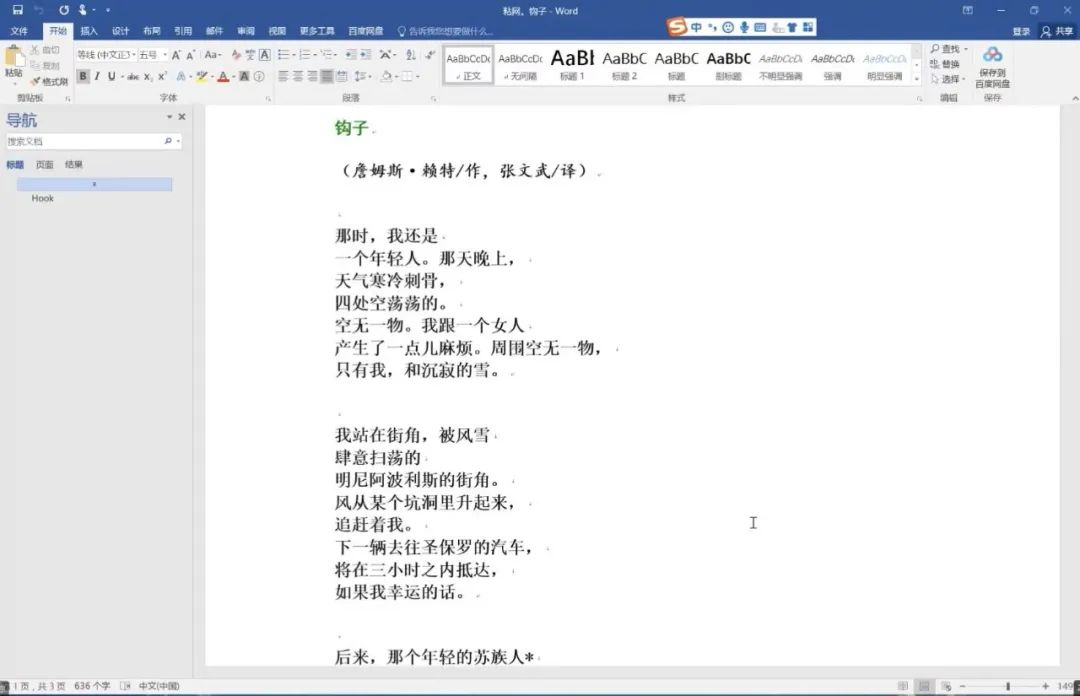The height and width of the screenshot is (696, 1080).
Task: Toggle Italic formatting
Action: [97, 76]
